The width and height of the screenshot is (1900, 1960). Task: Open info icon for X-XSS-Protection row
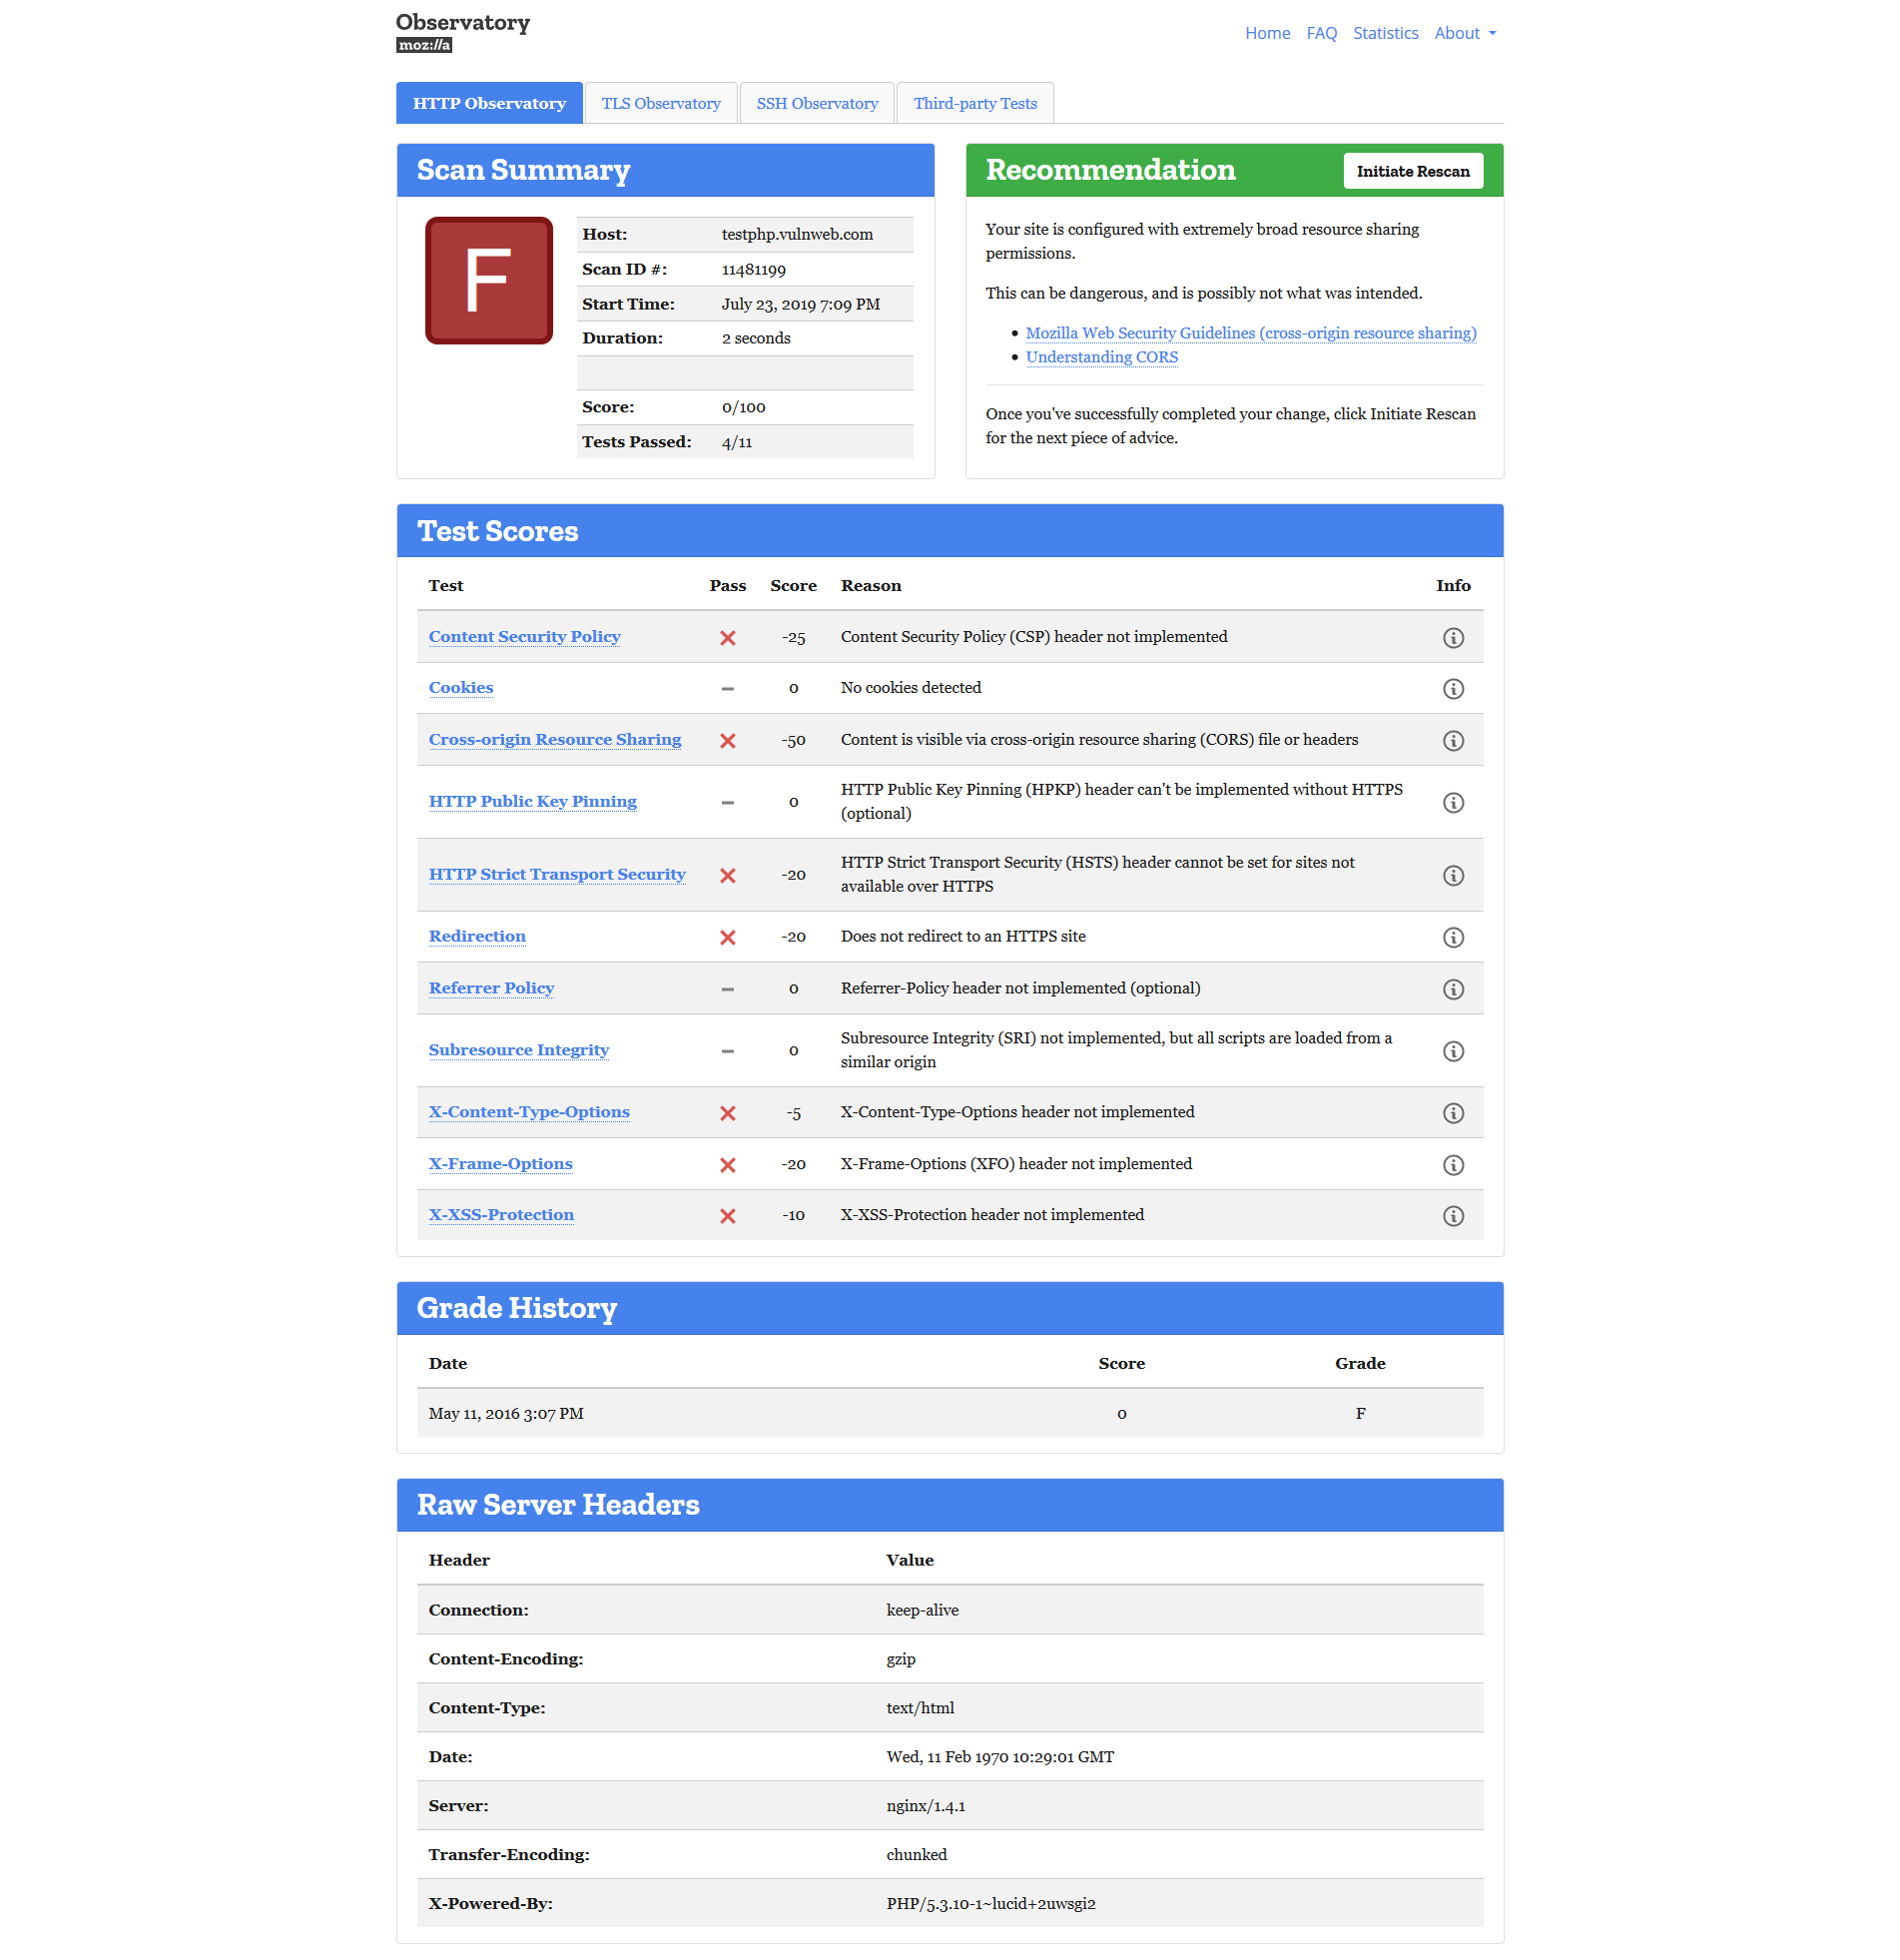pos(1453,1217)
